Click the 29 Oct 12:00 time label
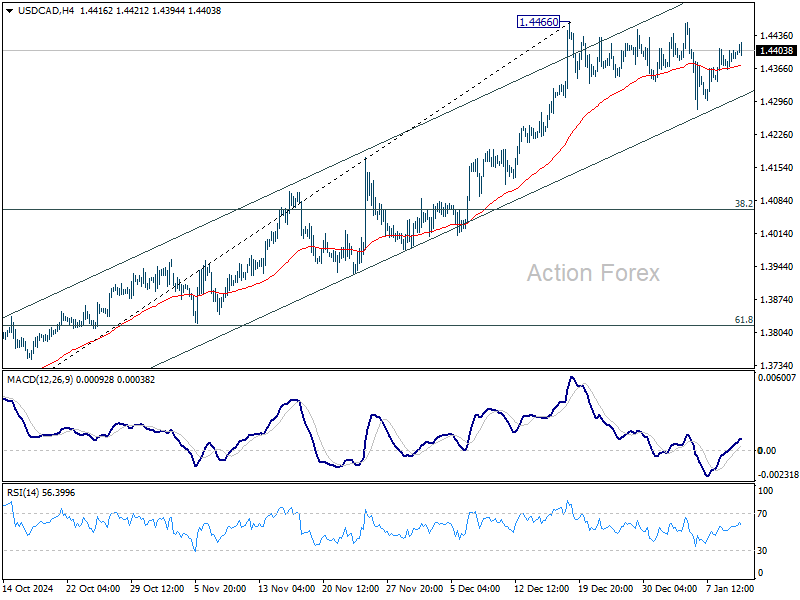 pyautogui.click(x=157, y=589)
